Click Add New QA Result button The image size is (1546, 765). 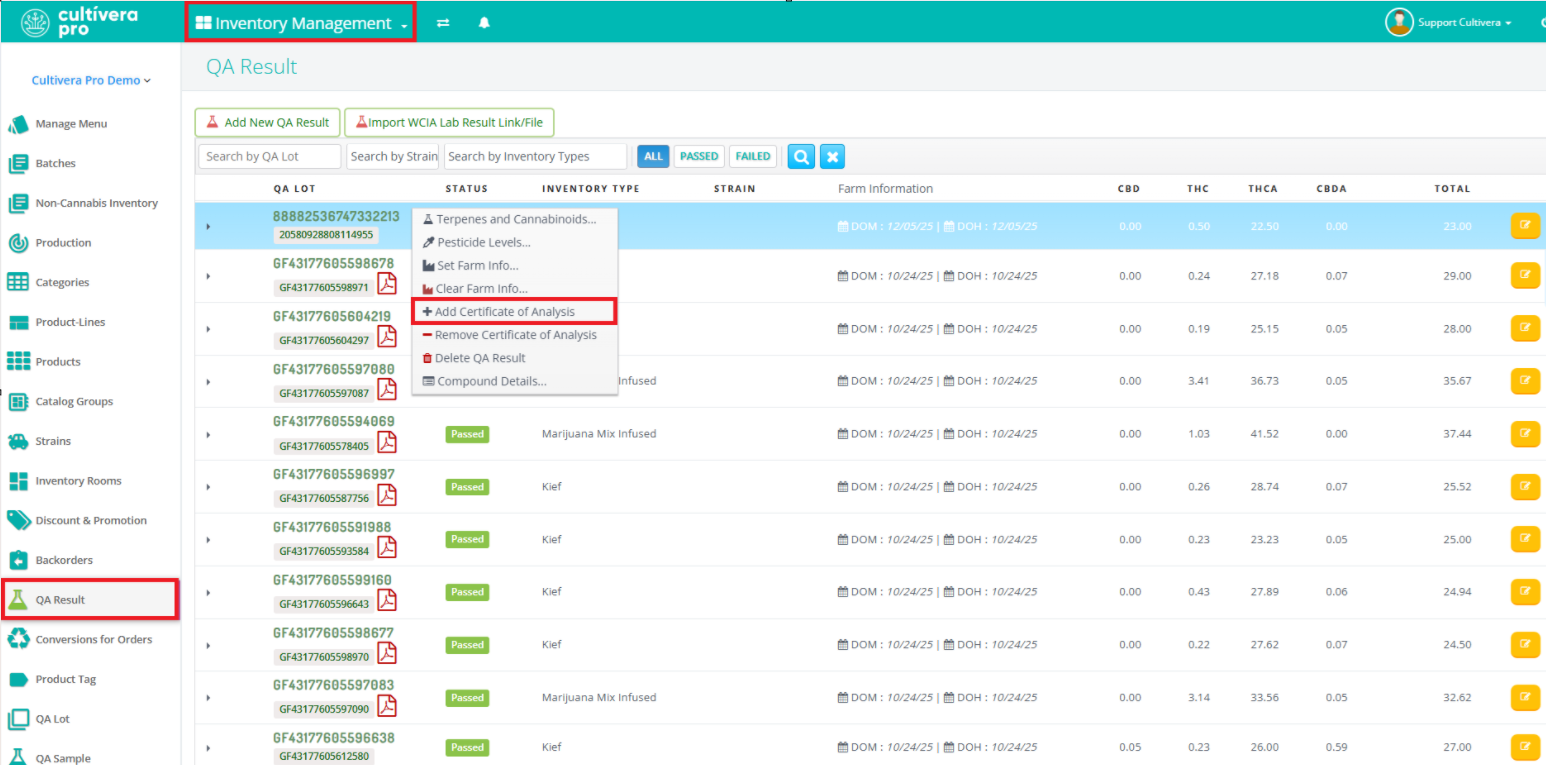click(268, 123)
